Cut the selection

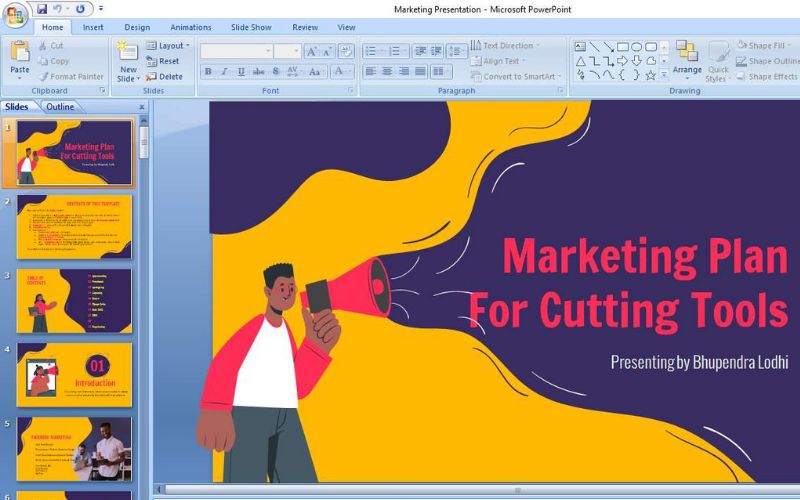[51, 45]
